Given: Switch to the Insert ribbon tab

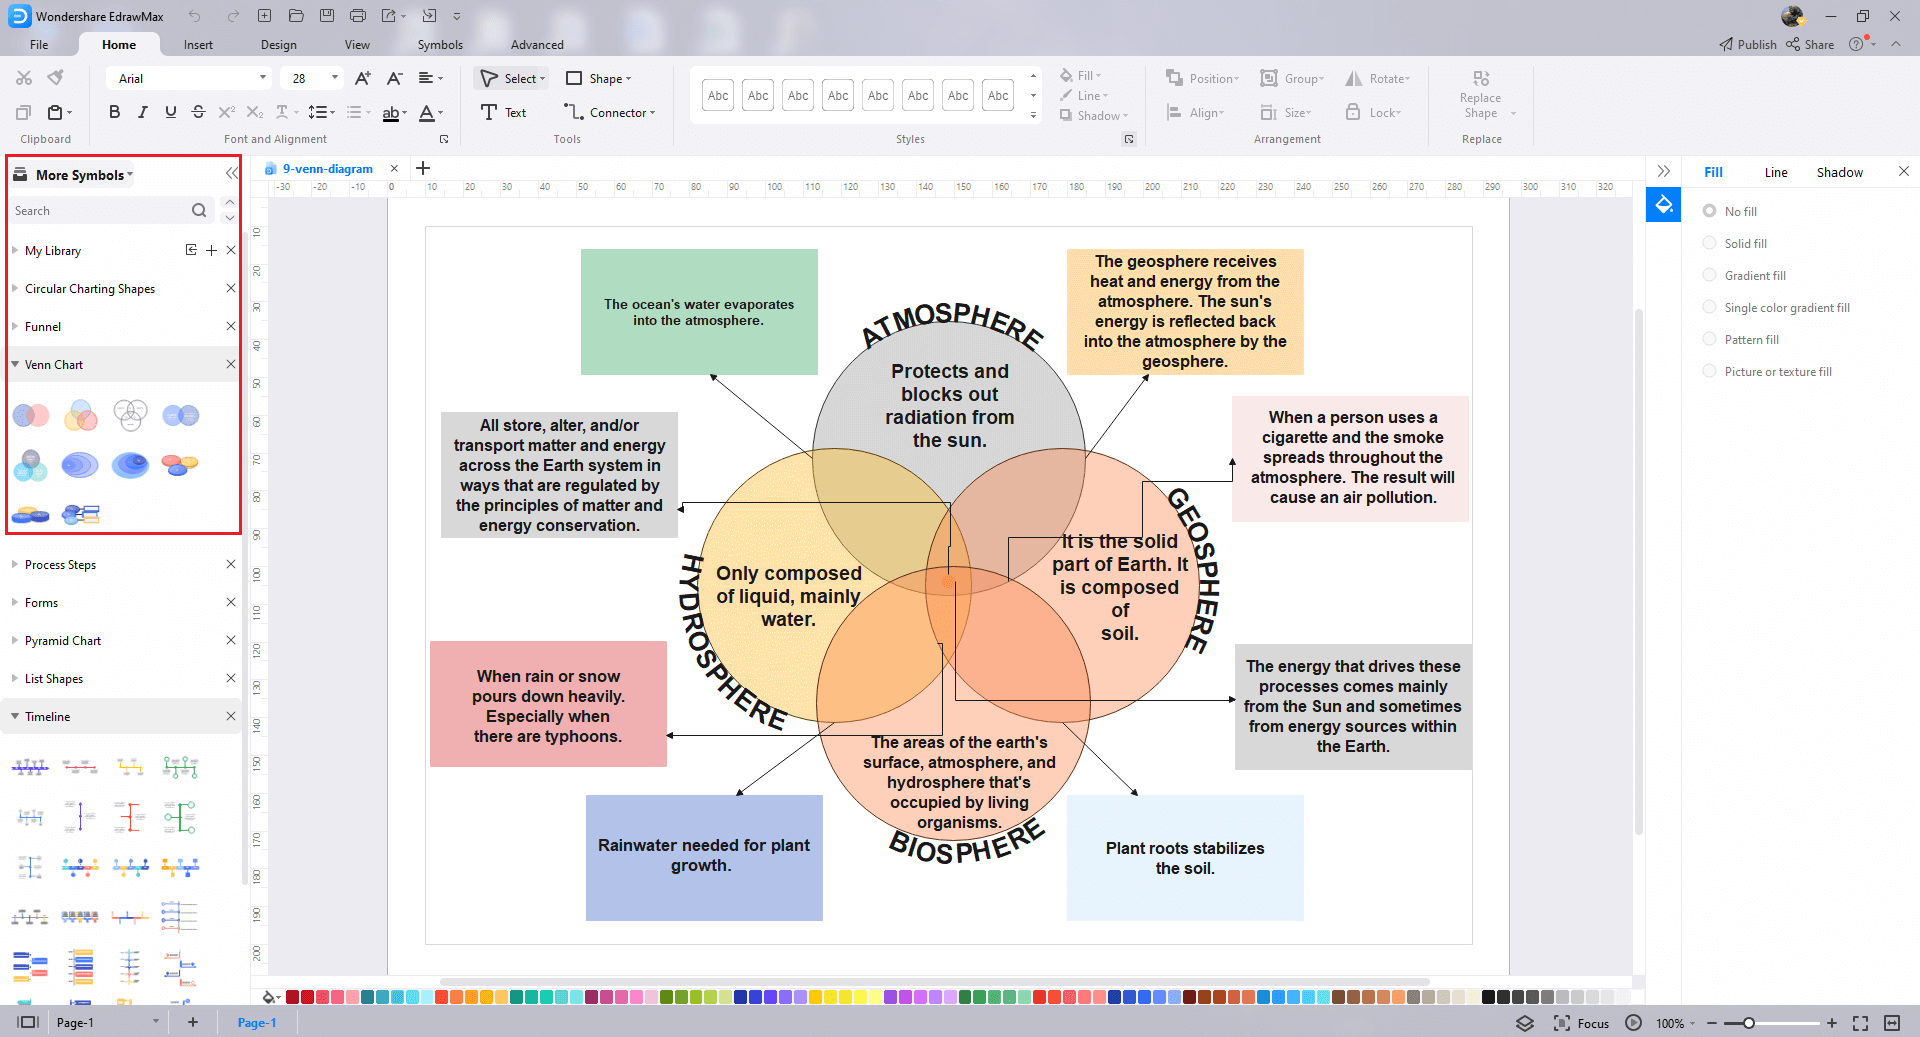Looking at the screenshot, I should pos(198,45).
